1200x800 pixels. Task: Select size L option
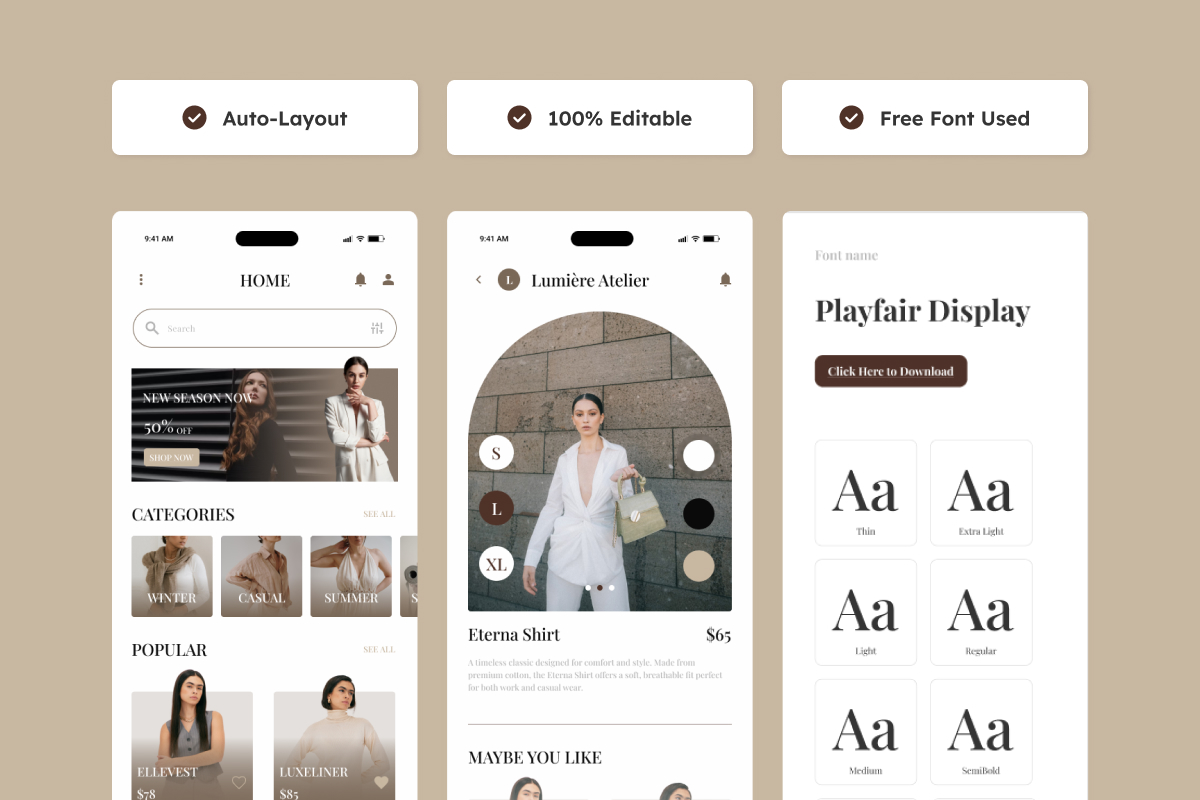point(496,509)
